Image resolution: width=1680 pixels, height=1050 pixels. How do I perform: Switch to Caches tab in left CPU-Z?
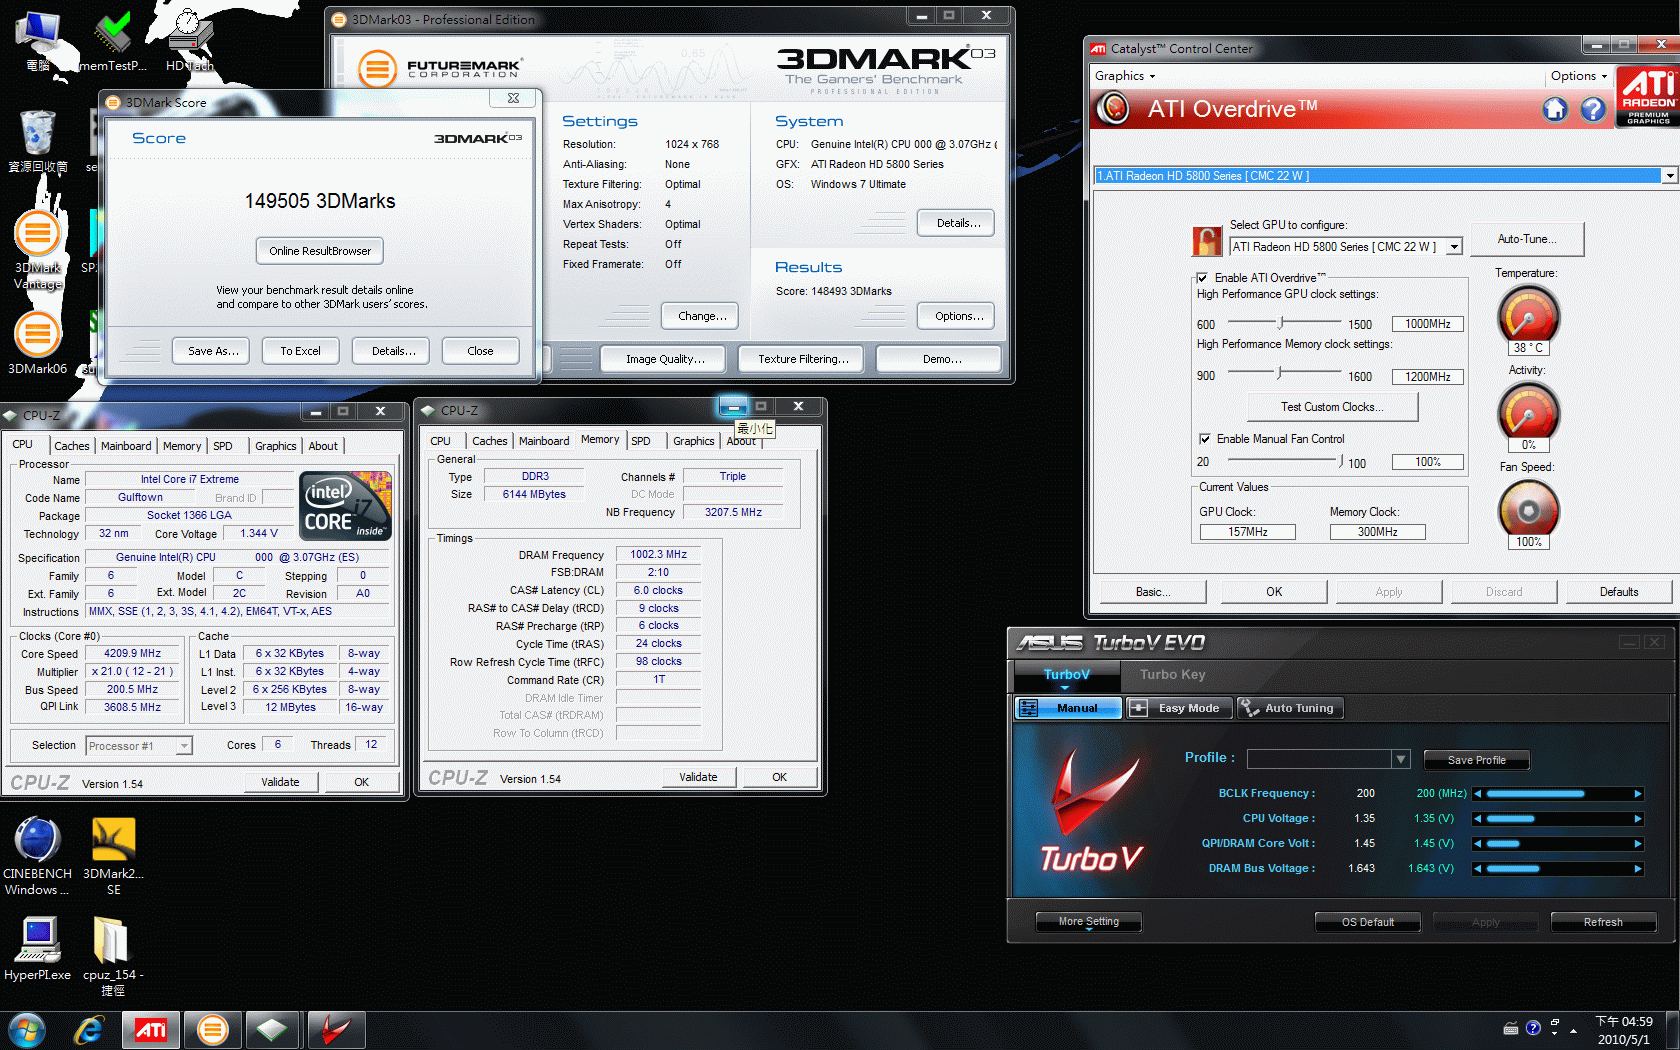(71, 446)
